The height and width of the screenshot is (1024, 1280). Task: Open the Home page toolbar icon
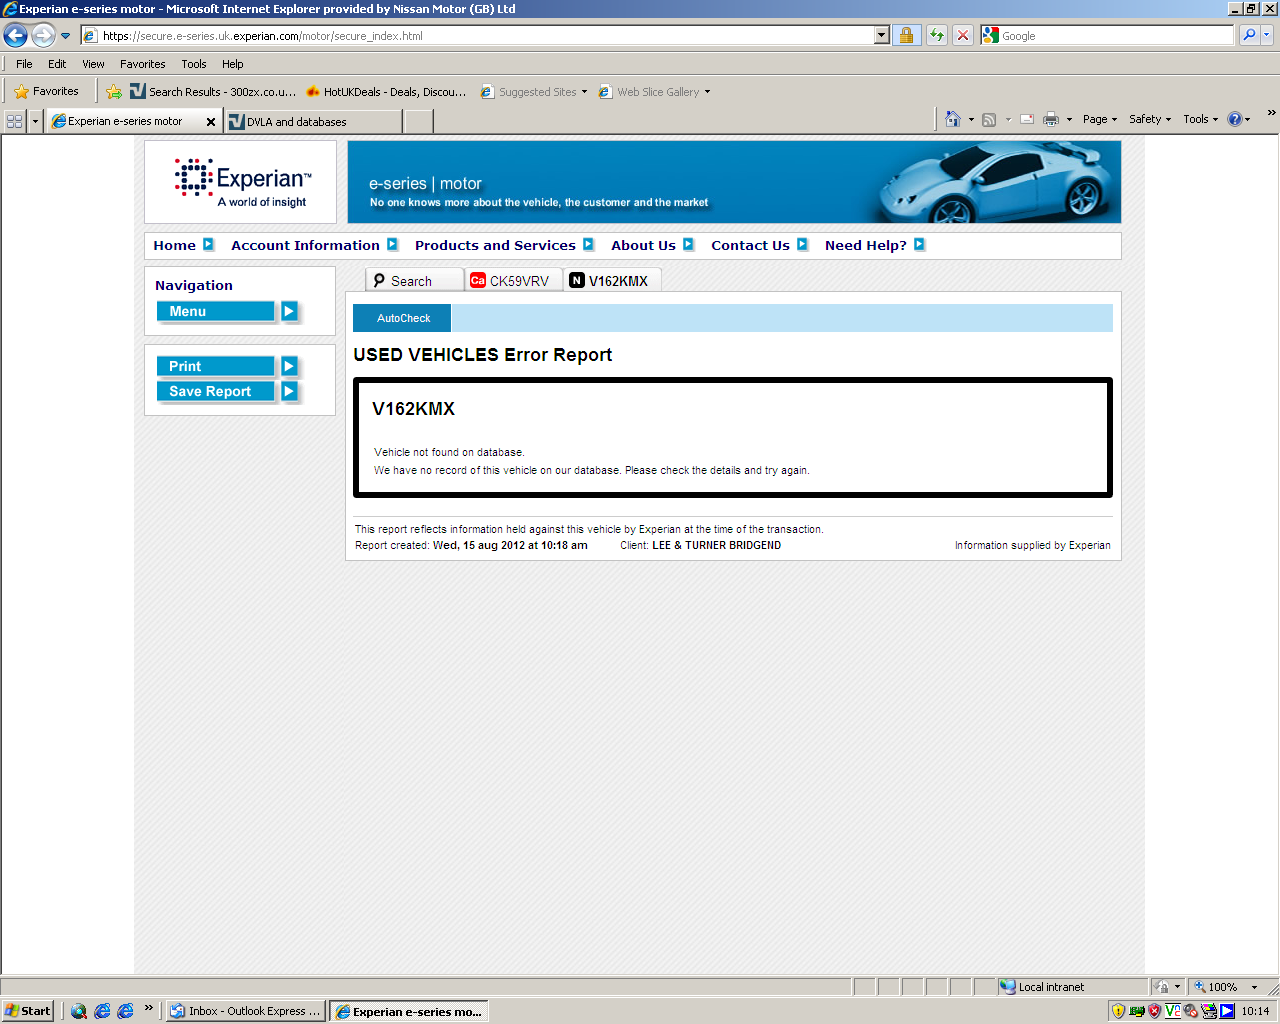953,119
